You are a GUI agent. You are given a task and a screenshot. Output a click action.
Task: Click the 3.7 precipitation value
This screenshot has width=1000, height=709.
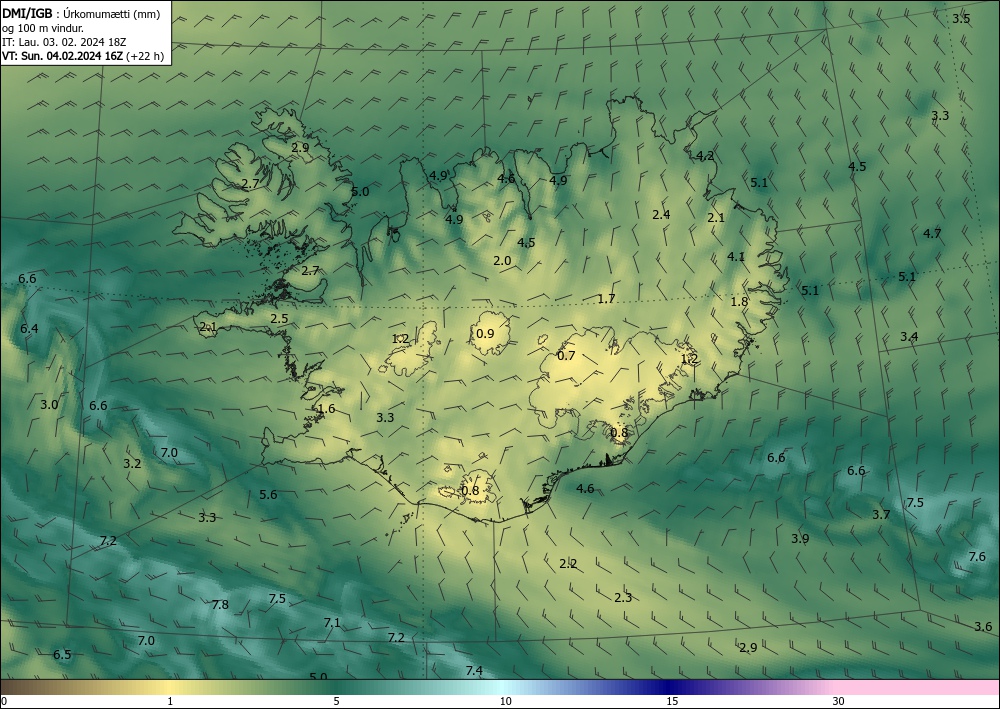click(x=881, y=514)
